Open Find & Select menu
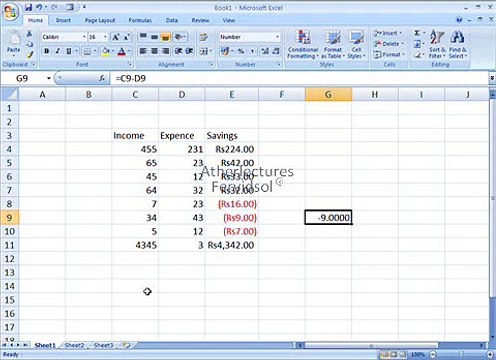 click(458, 45)
